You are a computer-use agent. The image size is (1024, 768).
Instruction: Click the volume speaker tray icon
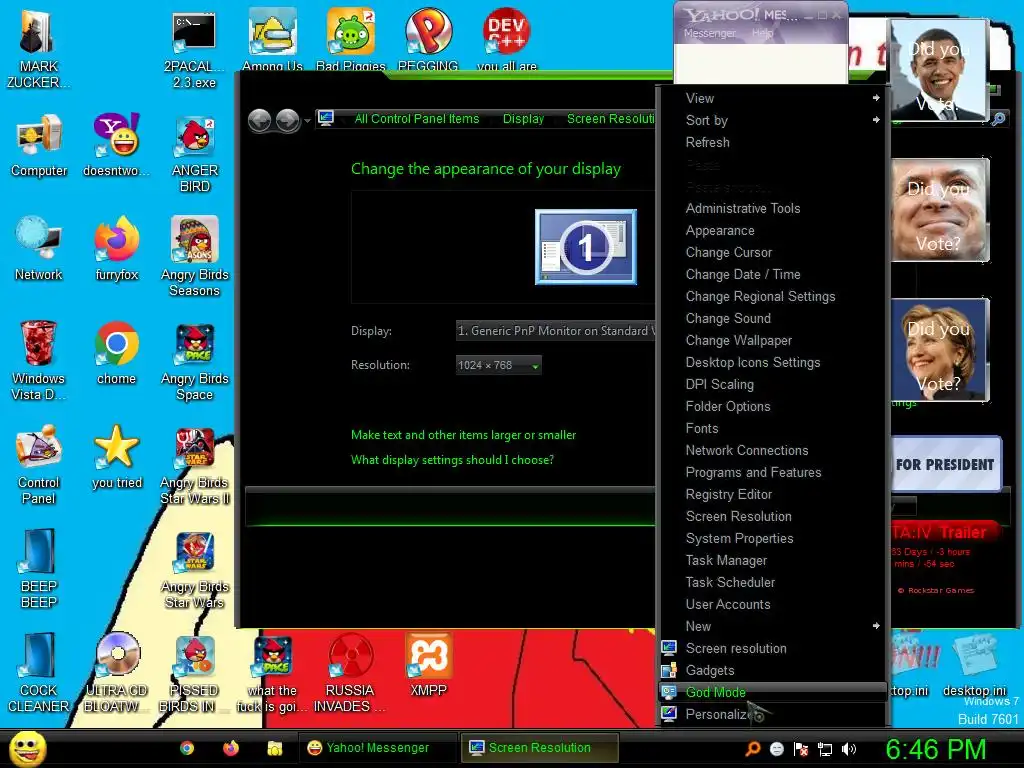pos(849,749)
